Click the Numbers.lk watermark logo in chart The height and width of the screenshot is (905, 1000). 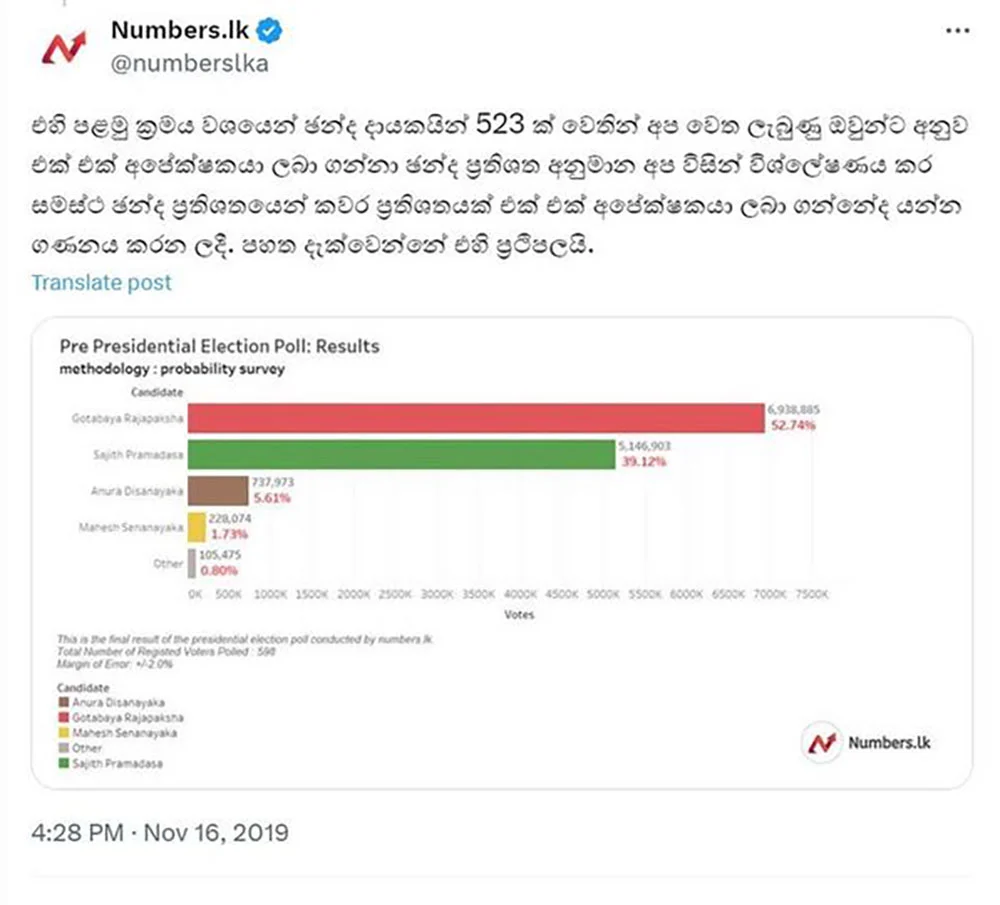click(x=867, y=742)
